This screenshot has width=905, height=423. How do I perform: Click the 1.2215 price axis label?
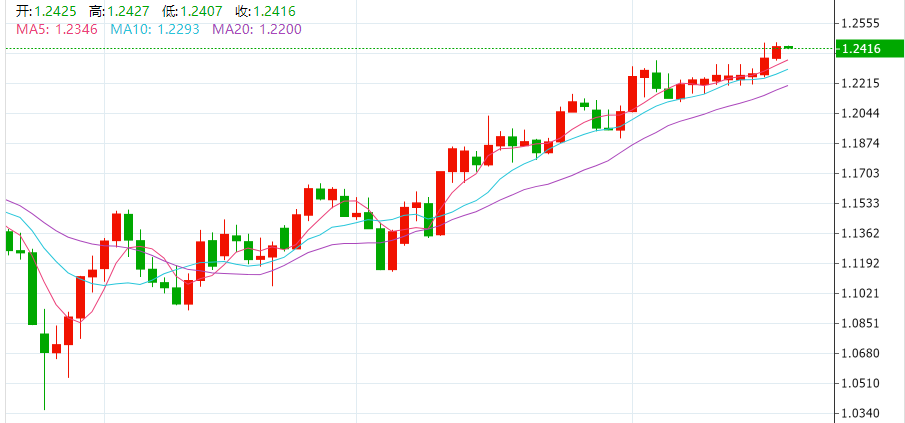868,83
